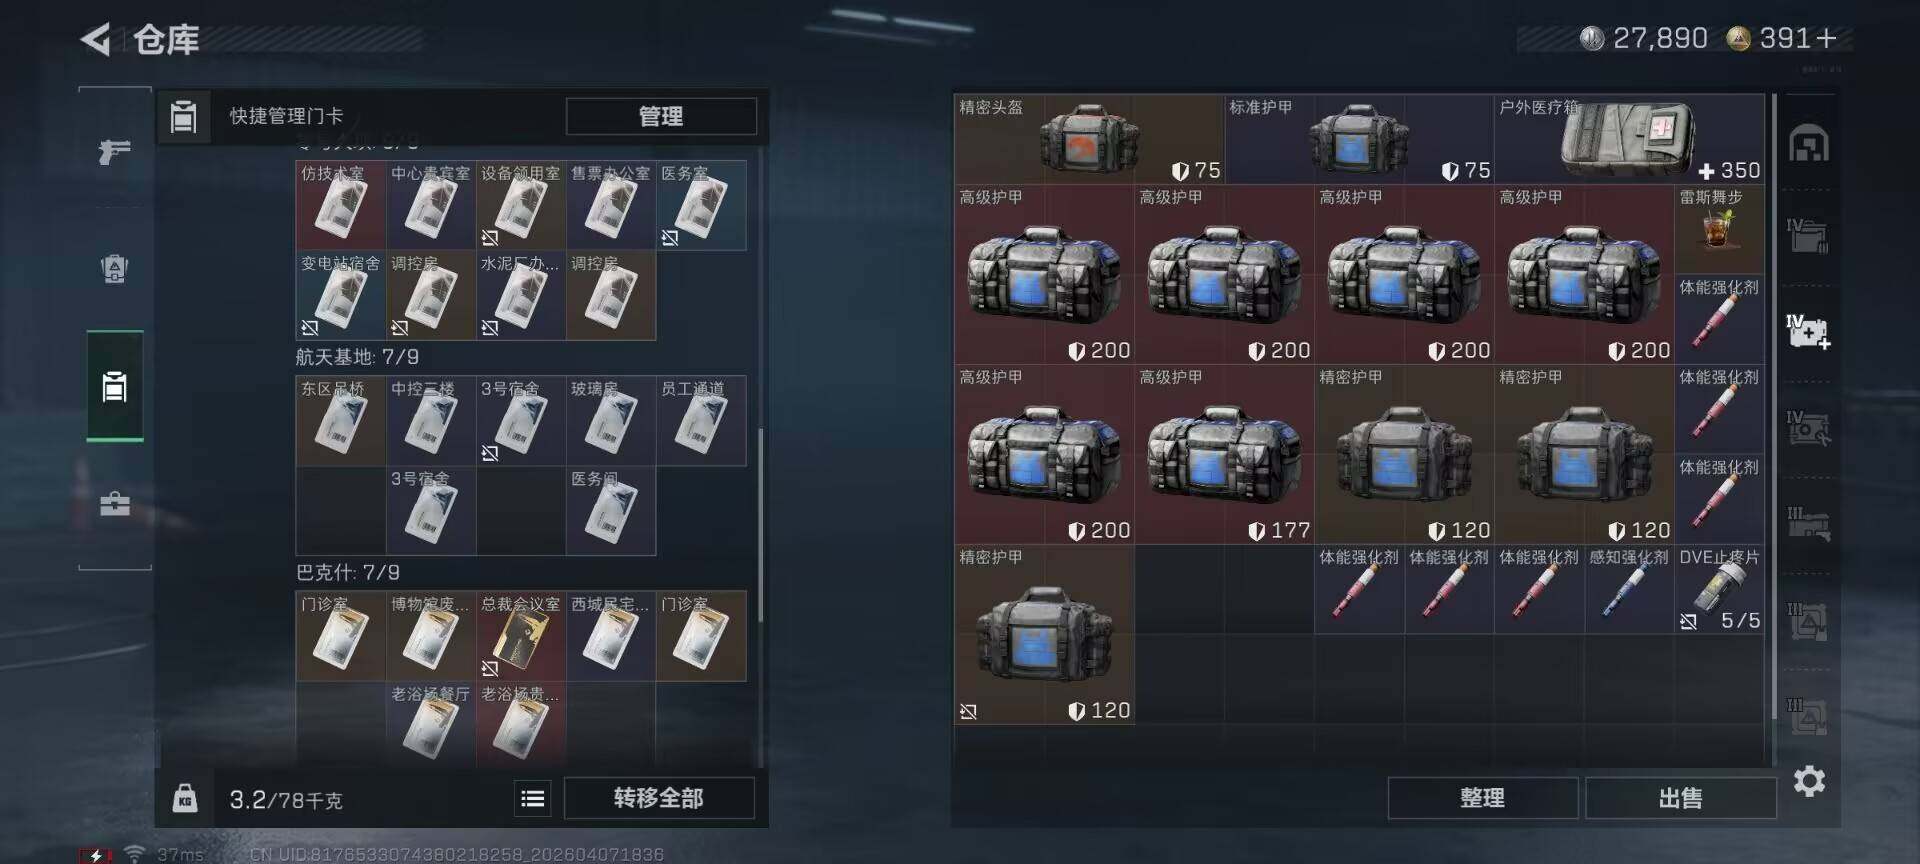Click the 出售 sell button

[x=1680, y=798]
